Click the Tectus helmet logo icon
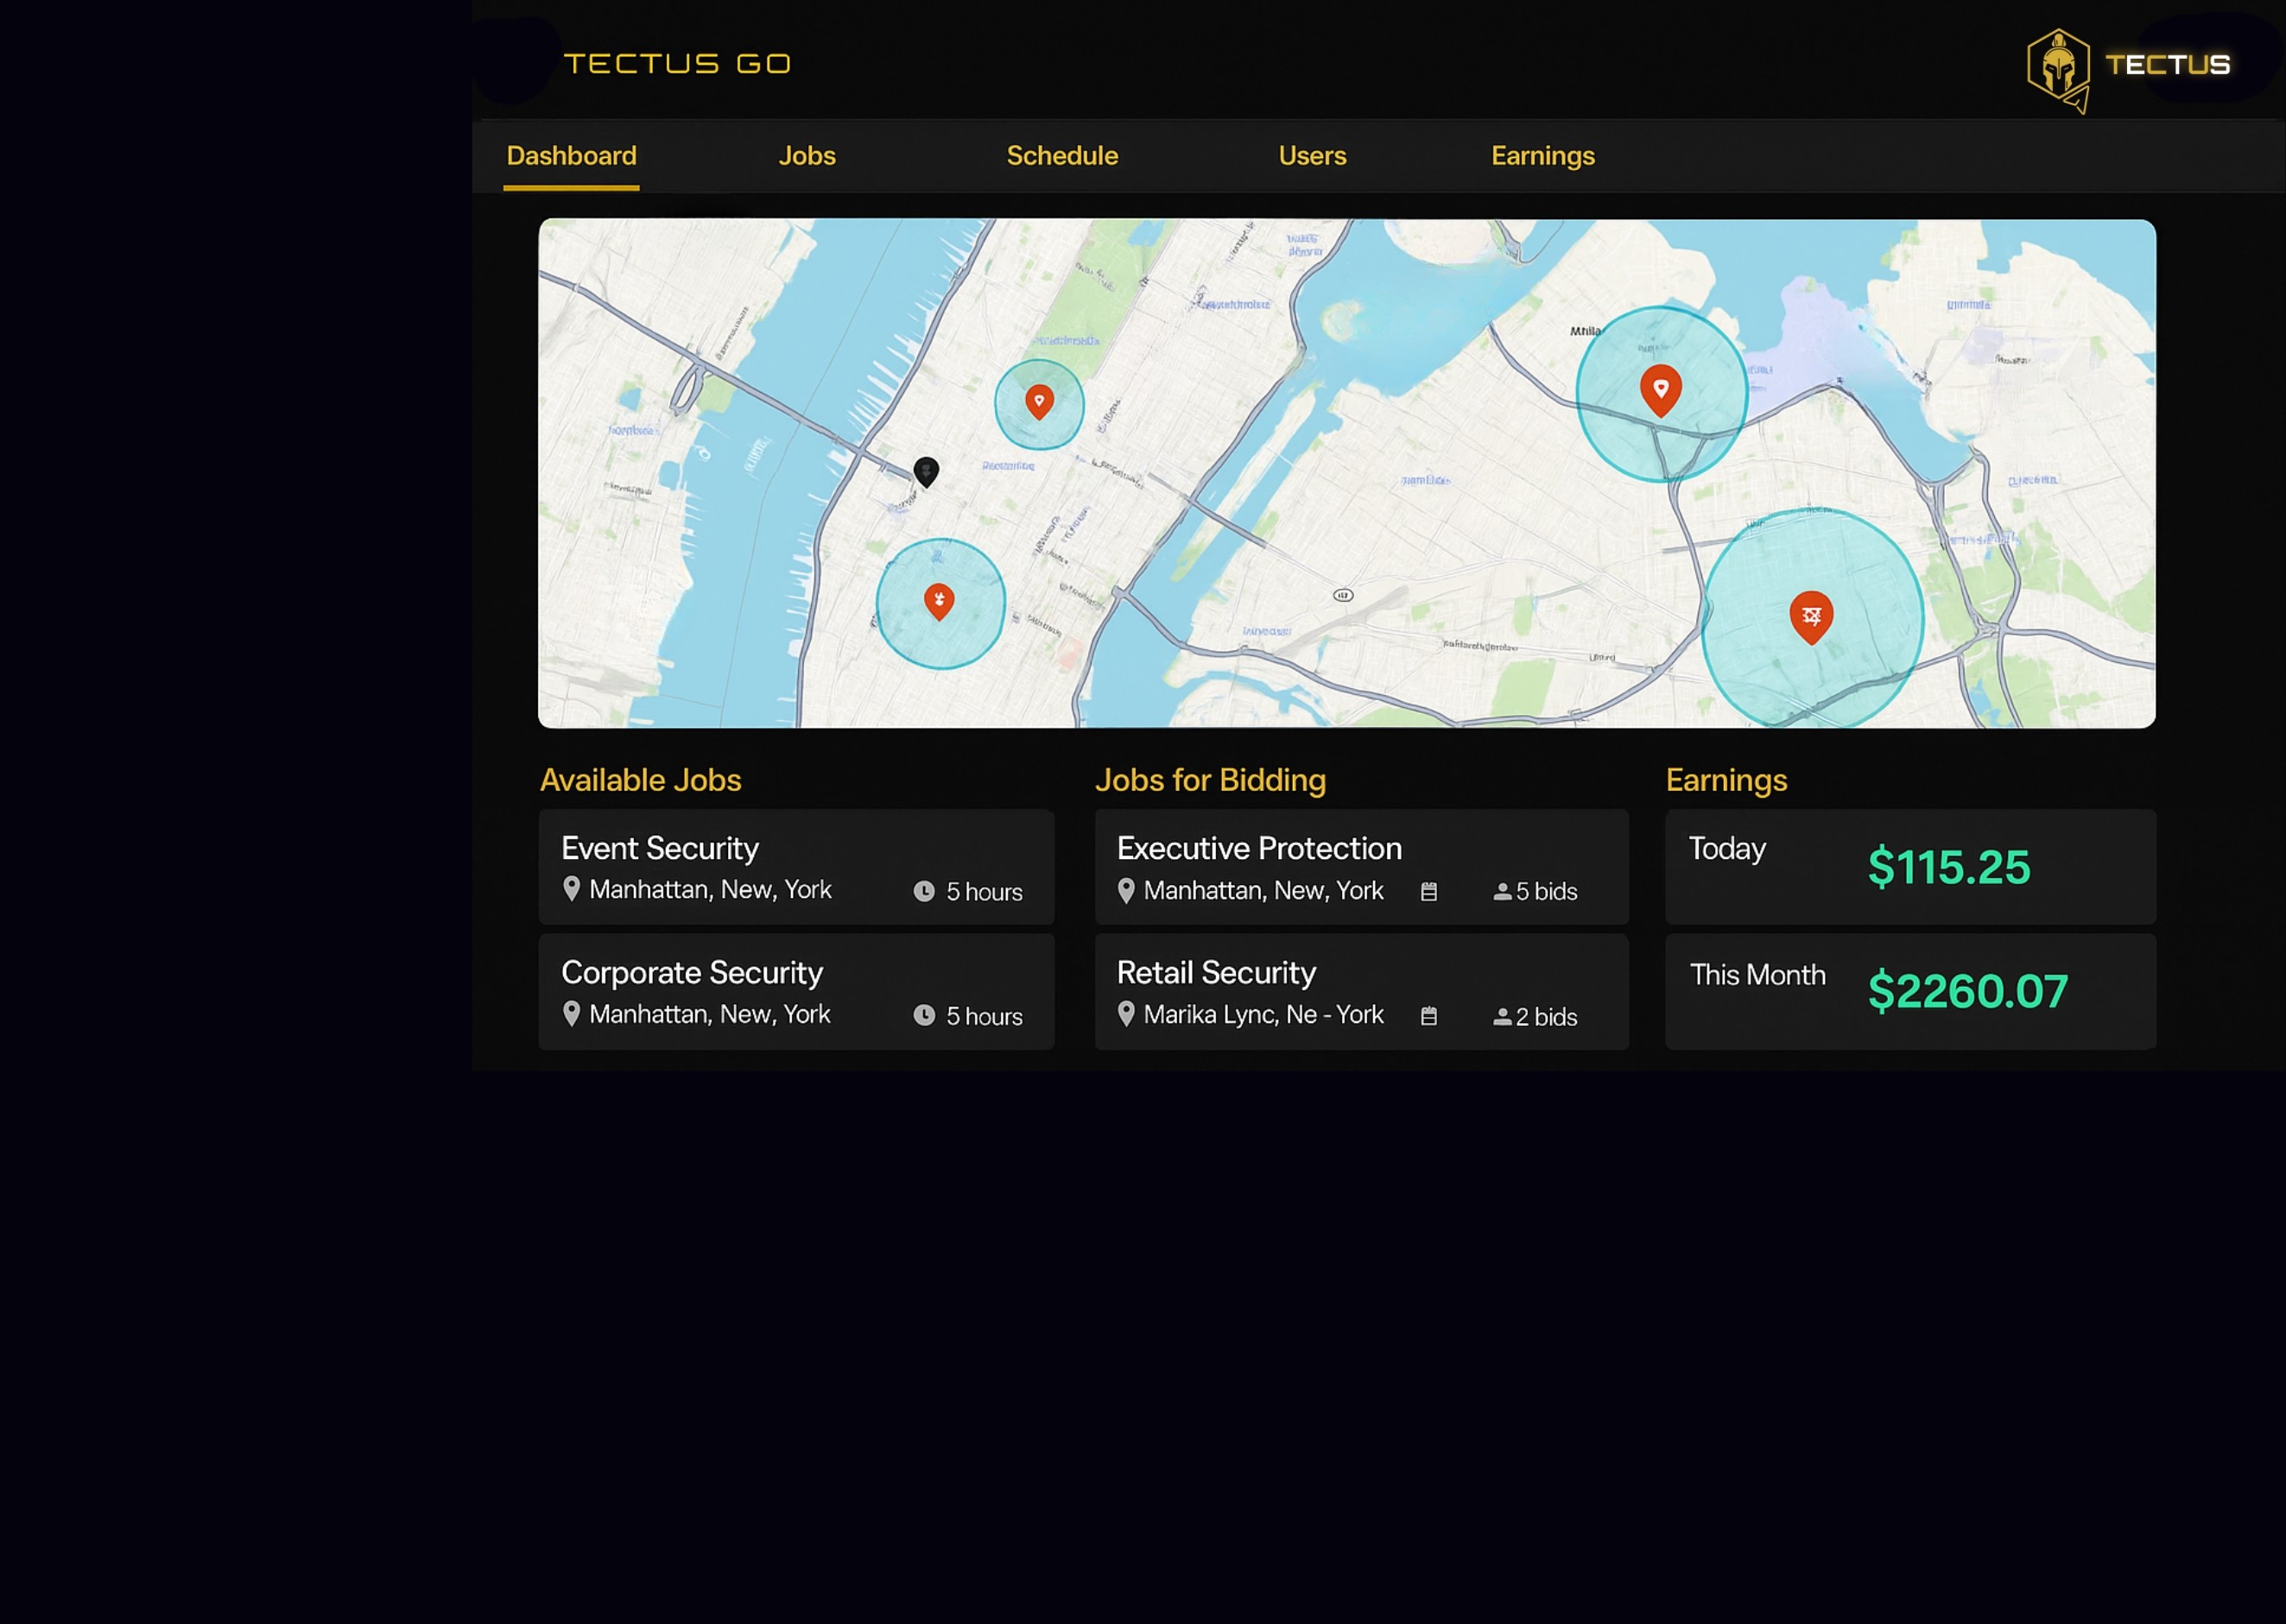Image resolution: width=2286 pixels, height=1624 pixels. pos(2058,67)
